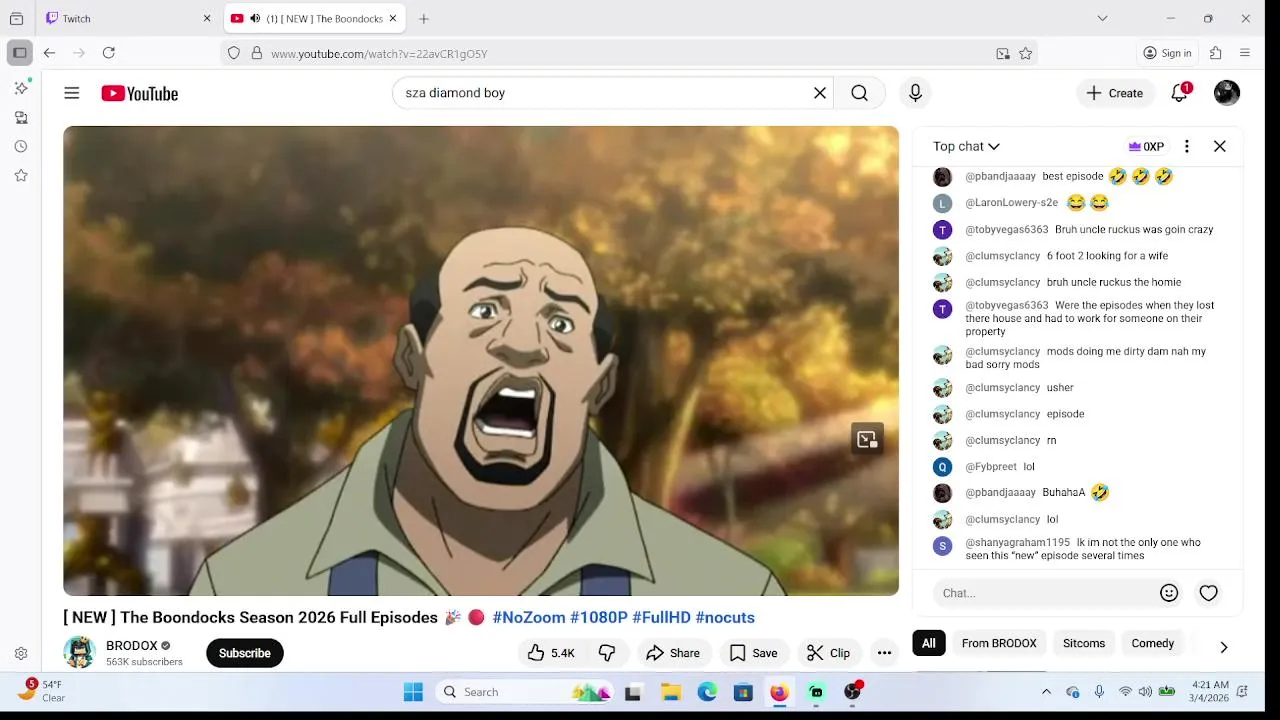Share the video
Viewport: 1280px width, 720px height.
pos(673,653)
